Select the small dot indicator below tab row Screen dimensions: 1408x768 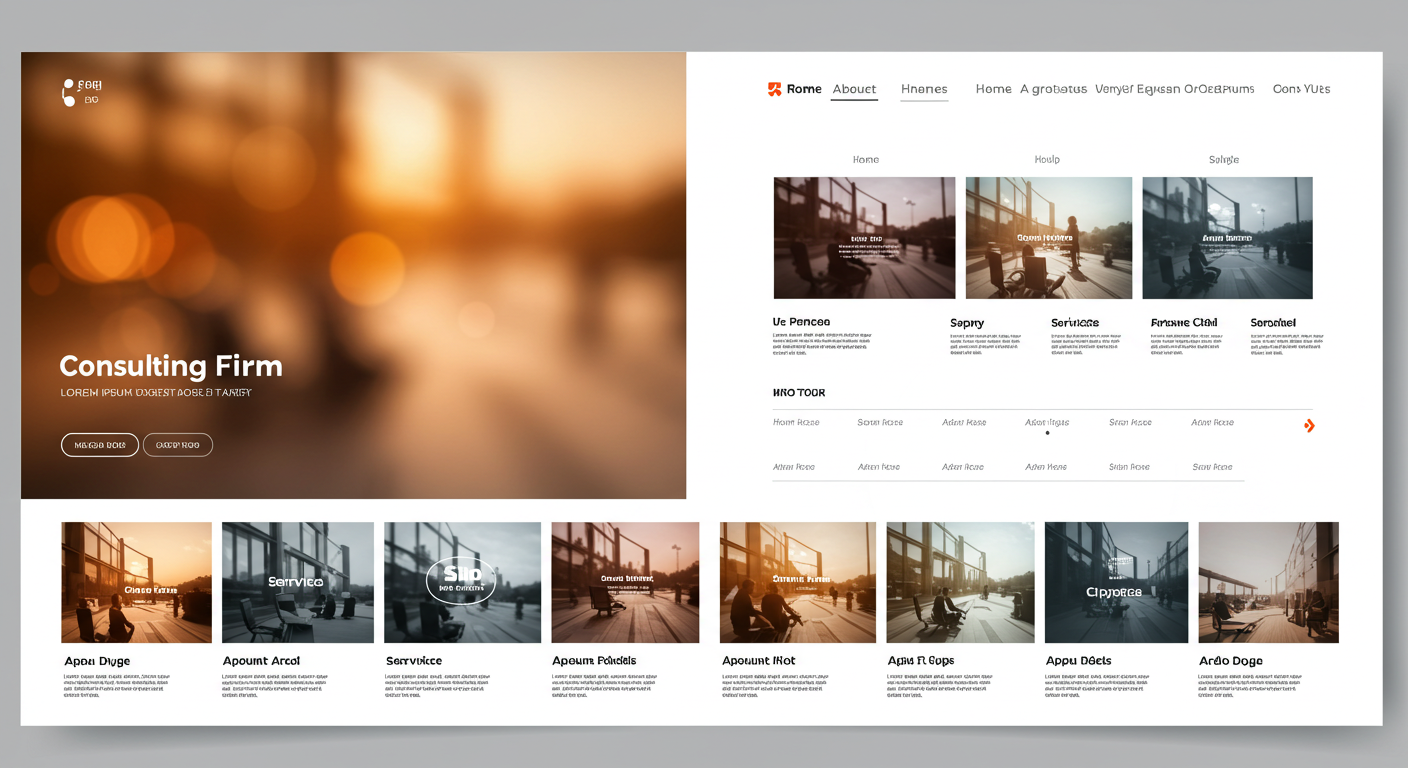[x=1047, y=433]
